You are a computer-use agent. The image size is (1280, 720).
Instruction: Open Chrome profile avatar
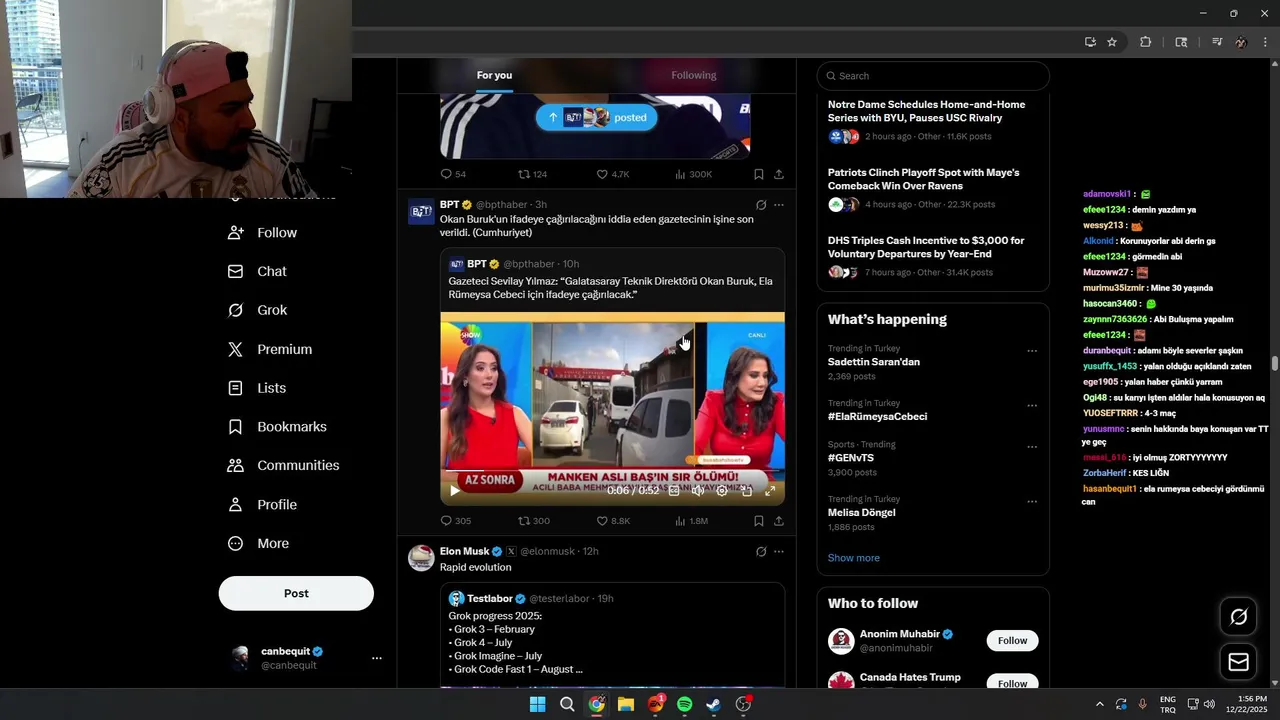1241,42
